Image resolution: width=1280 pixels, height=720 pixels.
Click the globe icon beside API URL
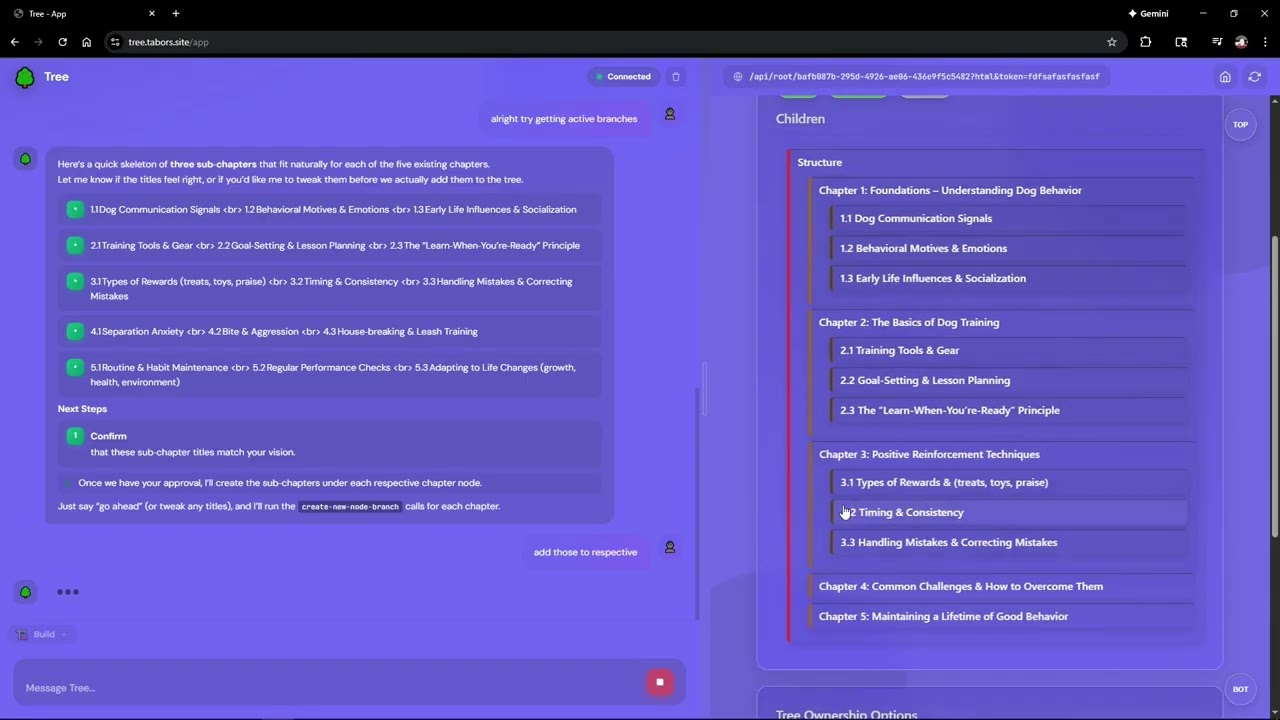coord(738,77)
